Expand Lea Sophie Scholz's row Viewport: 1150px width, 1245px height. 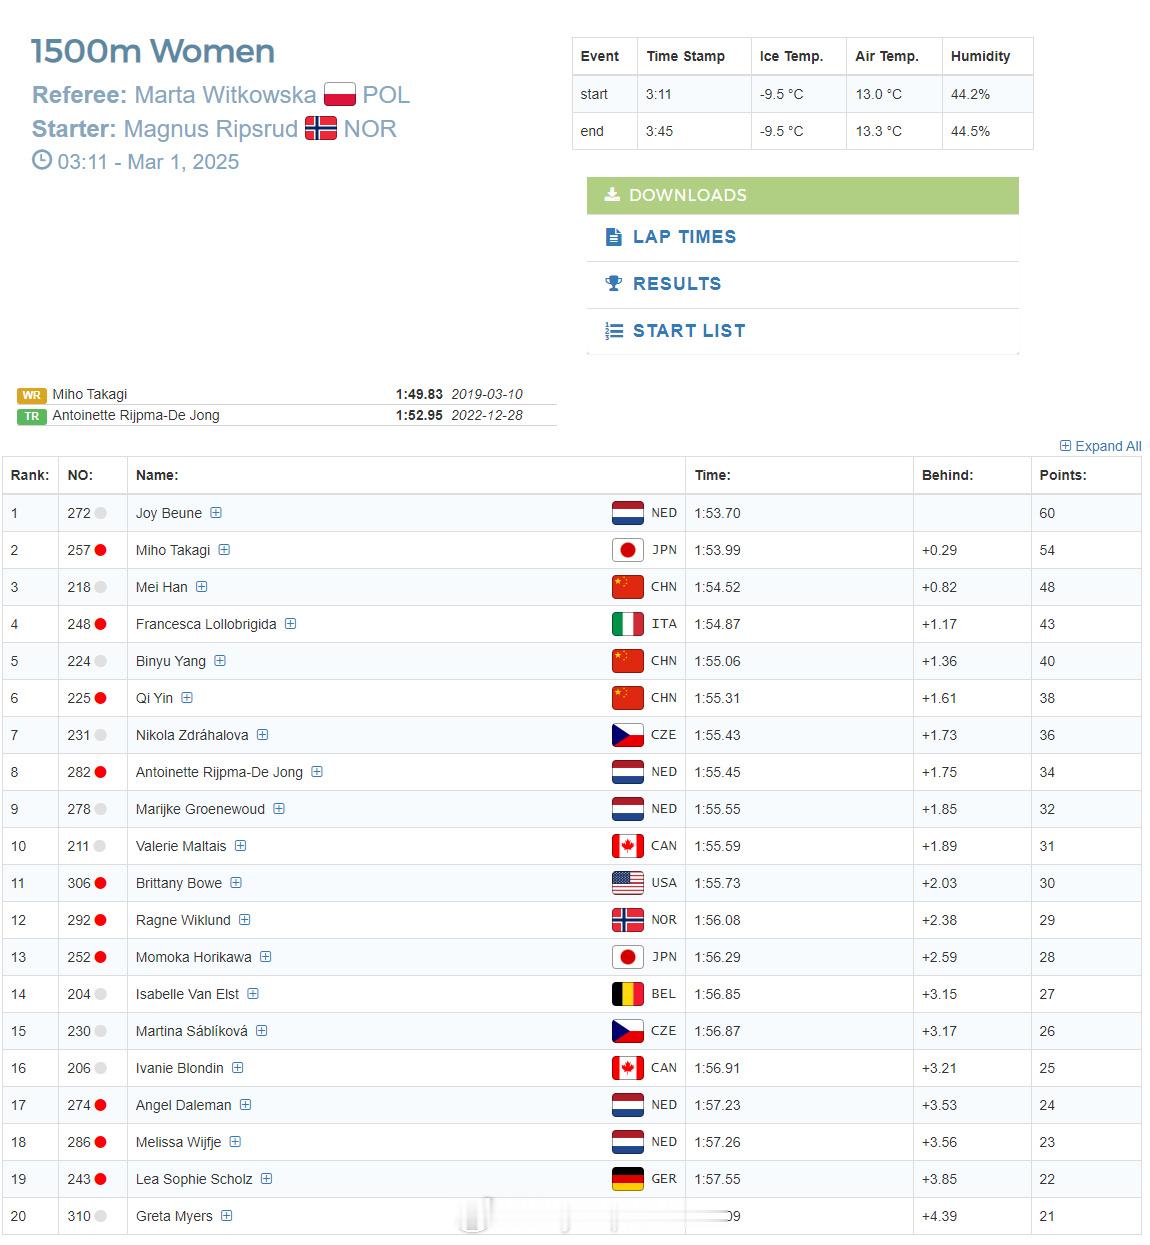tap(266, 1179)
